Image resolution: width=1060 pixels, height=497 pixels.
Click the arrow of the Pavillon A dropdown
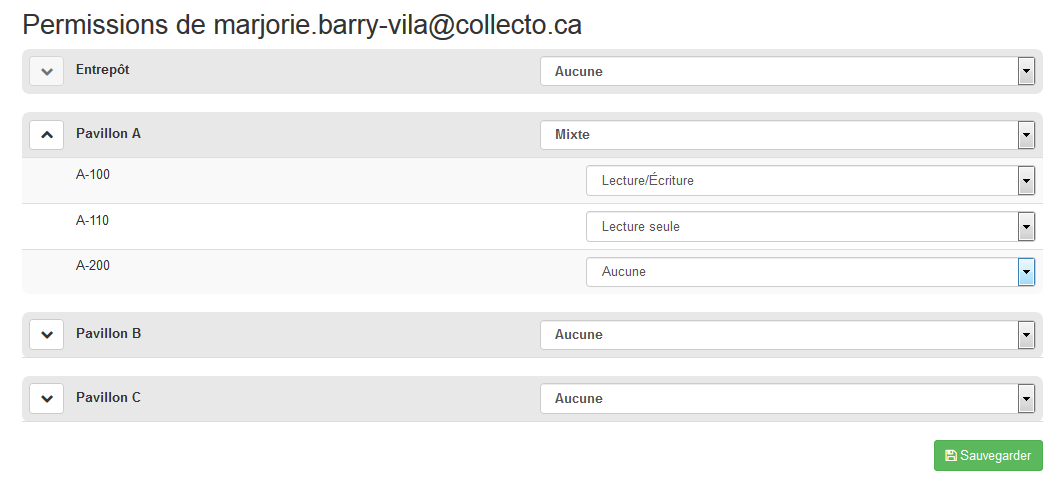tap(1026, 134)
